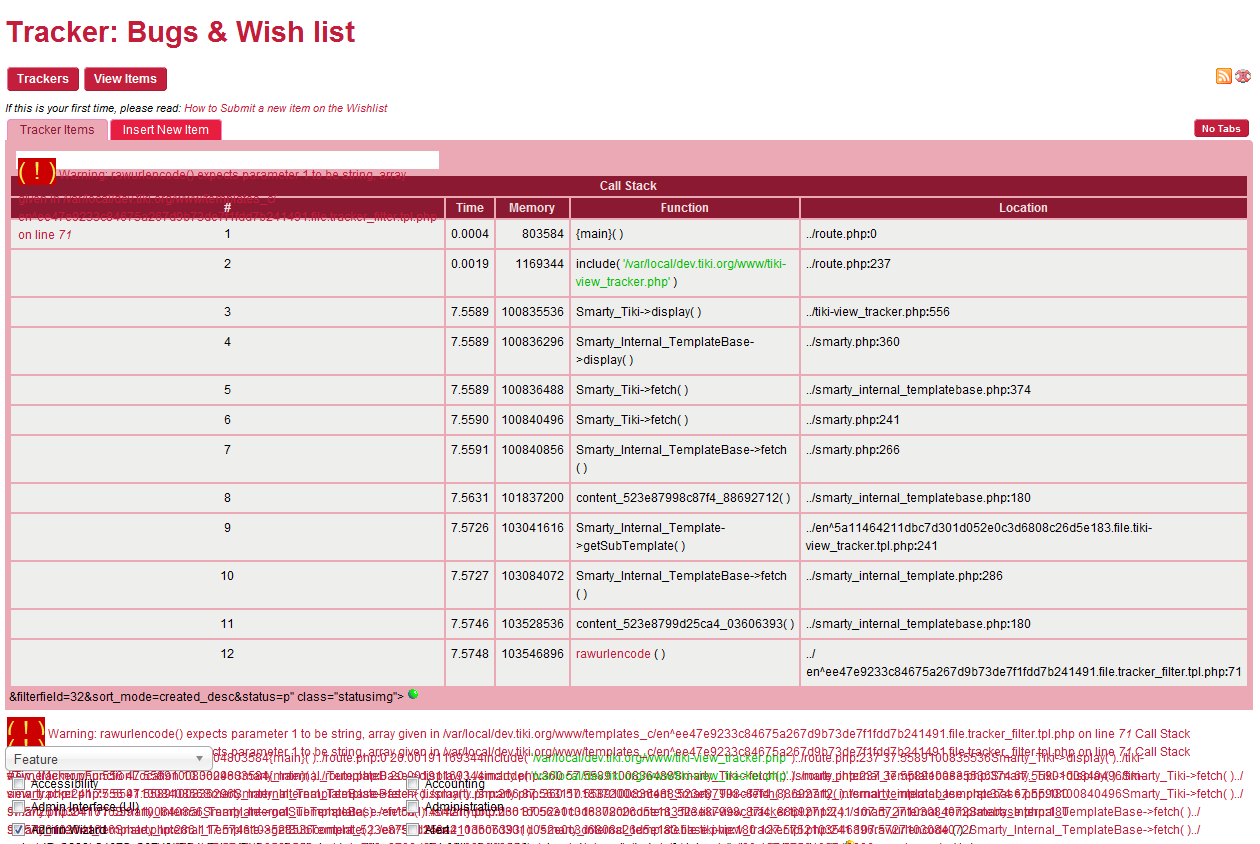This screenshot has width=1260, height=844.
Task: Click the View Items button
Action: 125,79
